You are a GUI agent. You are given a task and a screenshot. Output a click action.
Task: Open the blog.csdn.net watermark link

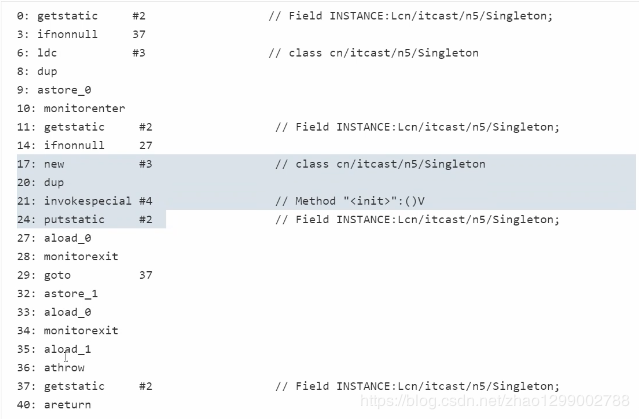pos(495,401)
